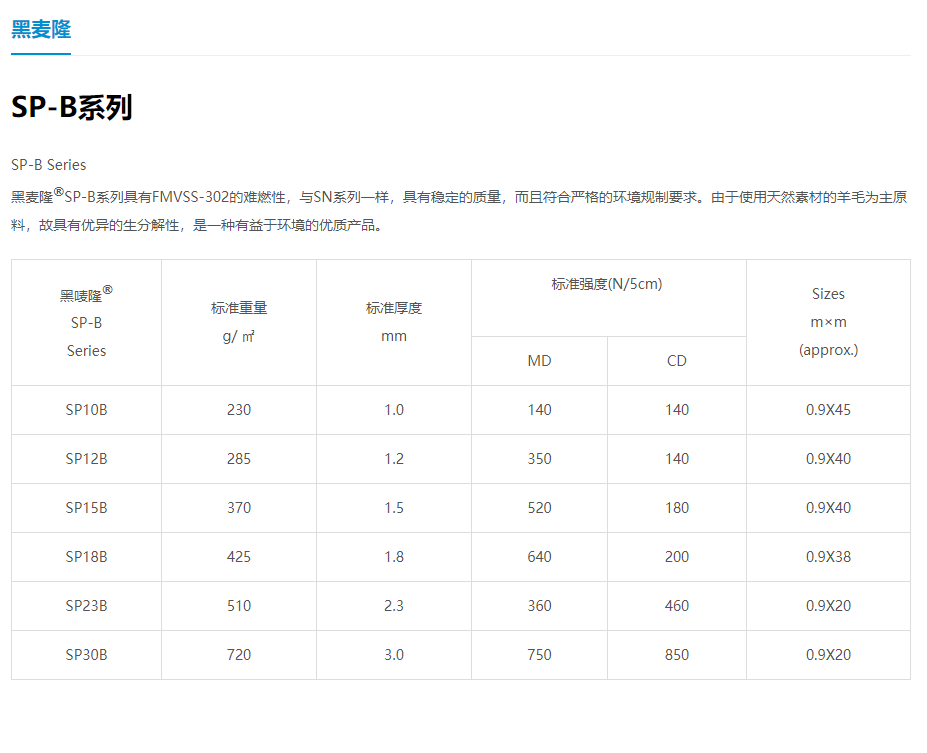Click the MD value 750
This screenshot has width=927, height=753.
coord(539,655)
